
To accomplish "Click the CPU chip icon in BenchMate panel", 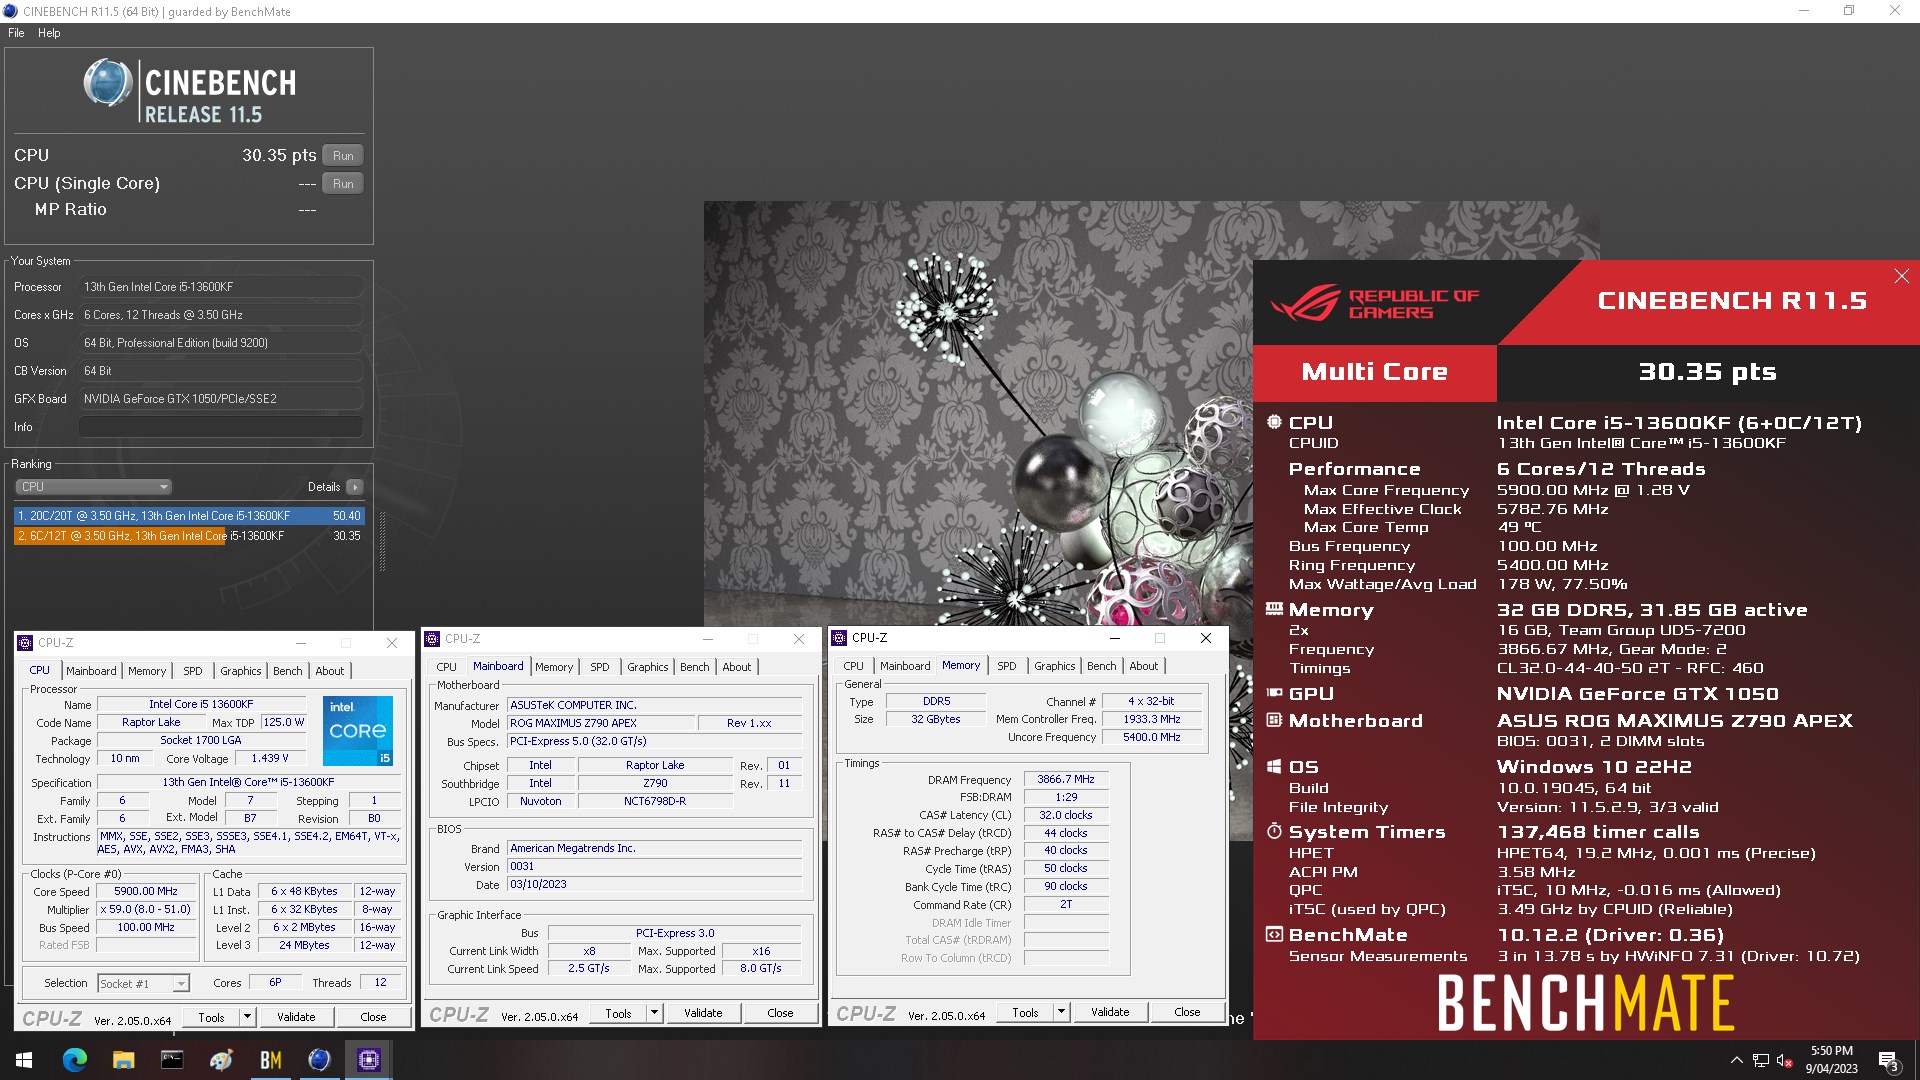I will pos(1274,422).
